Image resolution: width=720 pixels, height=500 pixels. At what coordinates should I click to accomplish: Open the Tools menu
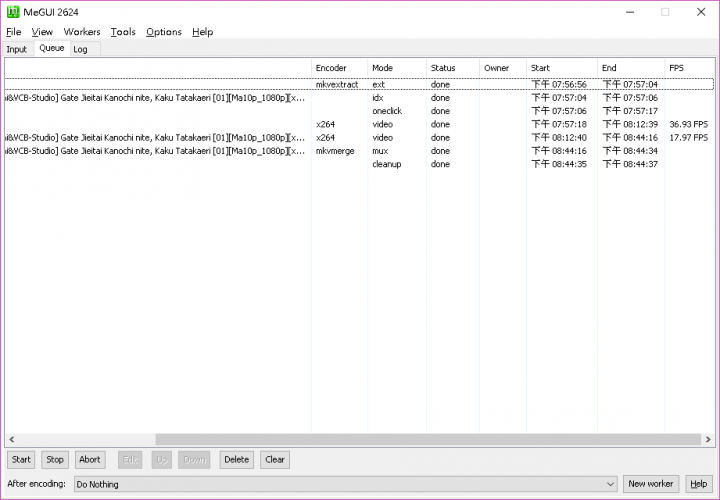click(x=123, y=32)
